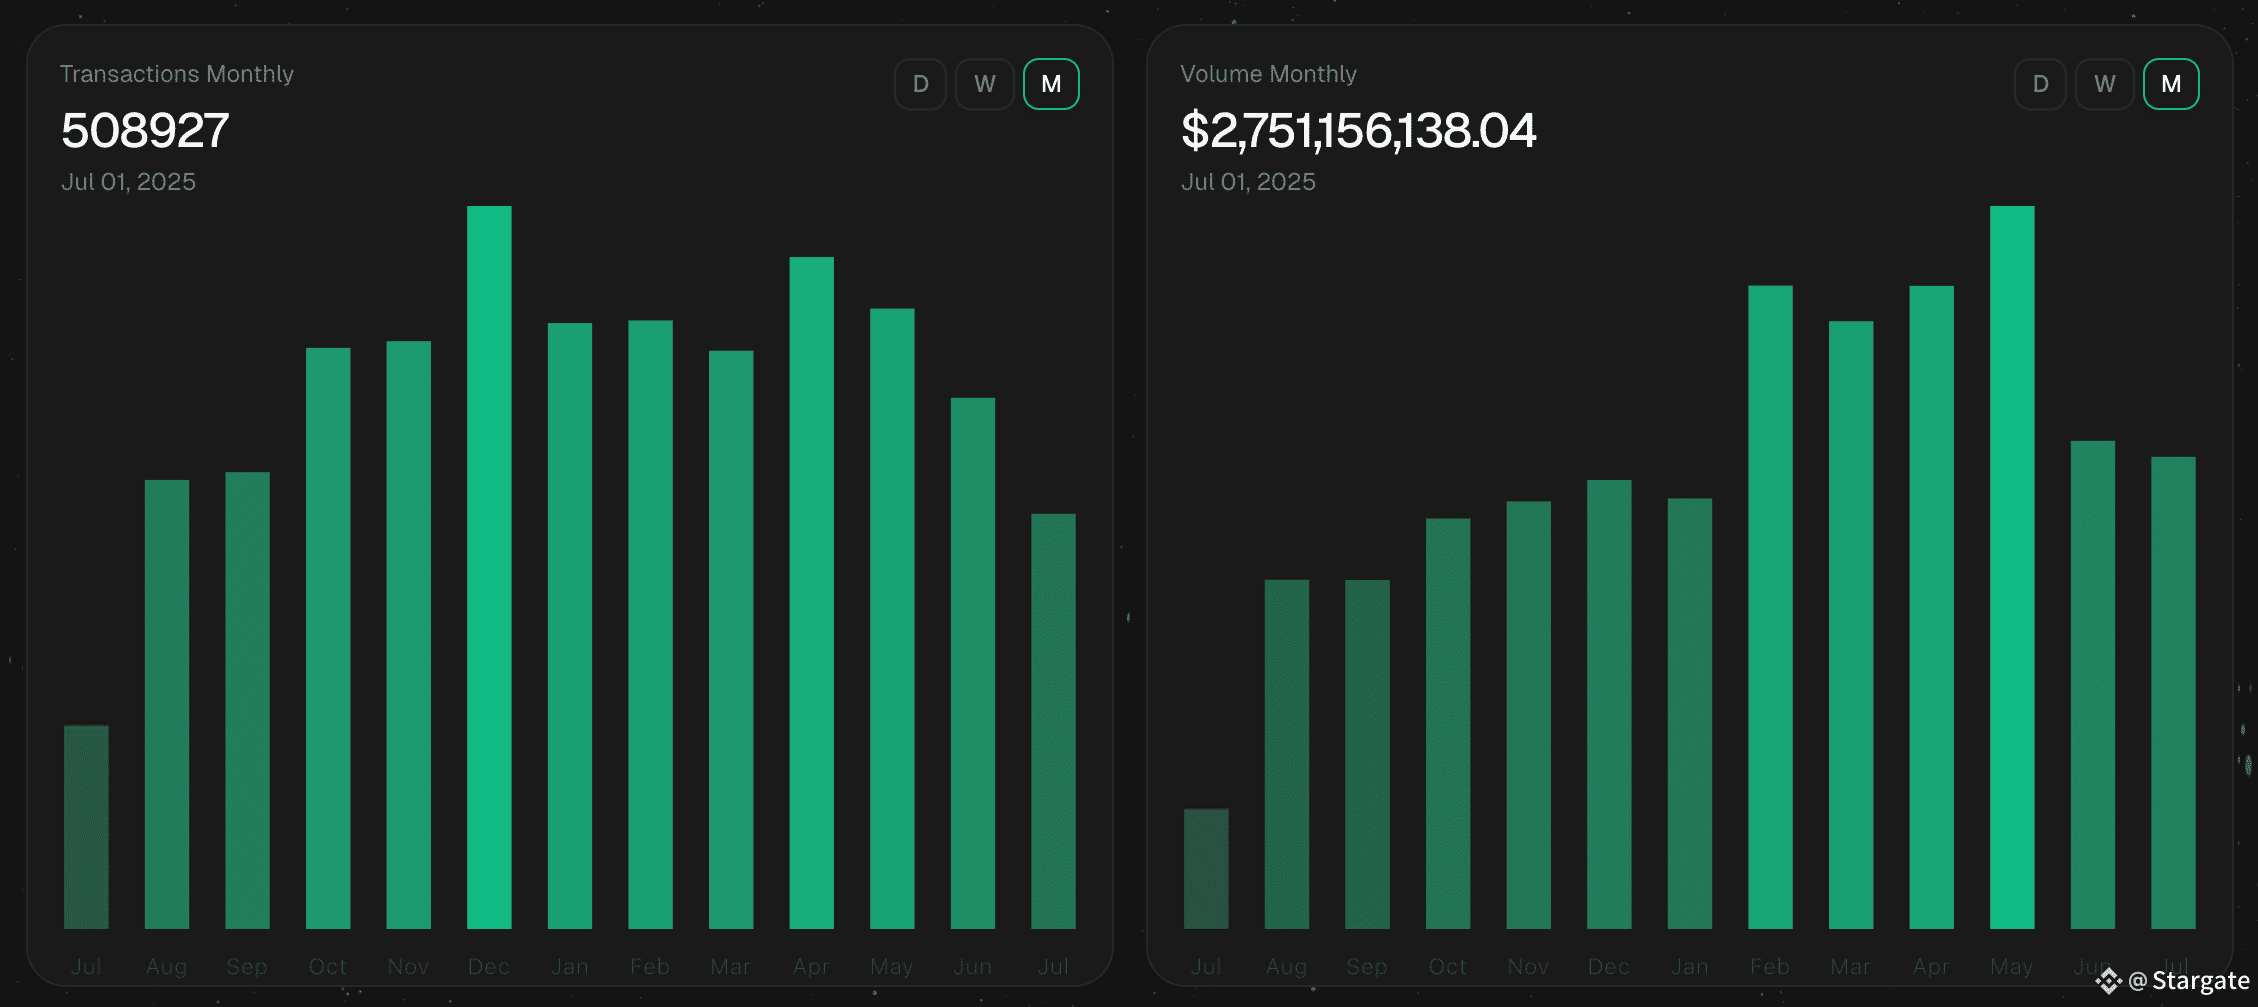
Task: Click the volume value "$2,751,156,138.04"
Action: [1358, 131]
